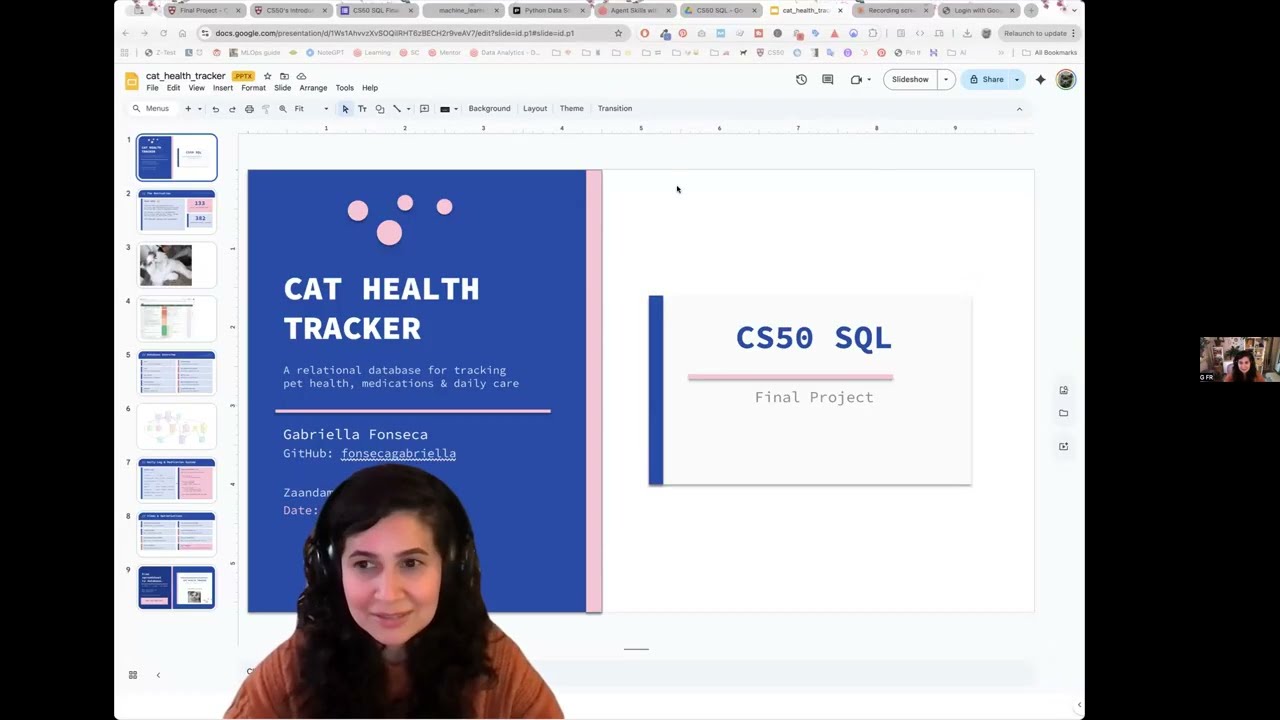The height and width of the screenshot is (720, 1280).
Task: Click the CS50 SQL slide title text
Action: 813,338
